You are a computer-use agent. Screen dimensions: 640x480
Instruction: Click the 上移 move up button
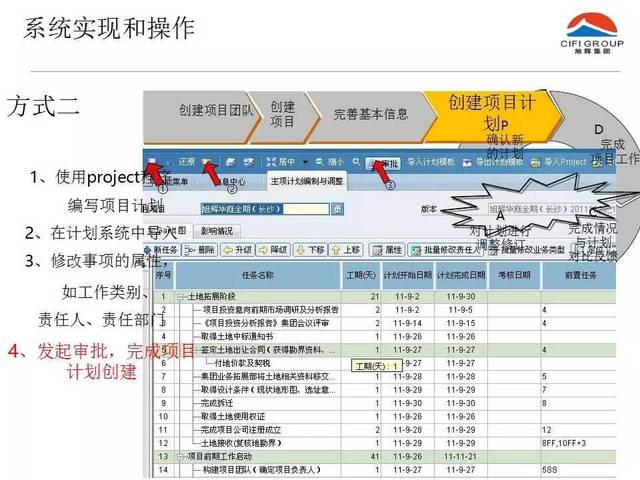[345, 250]
